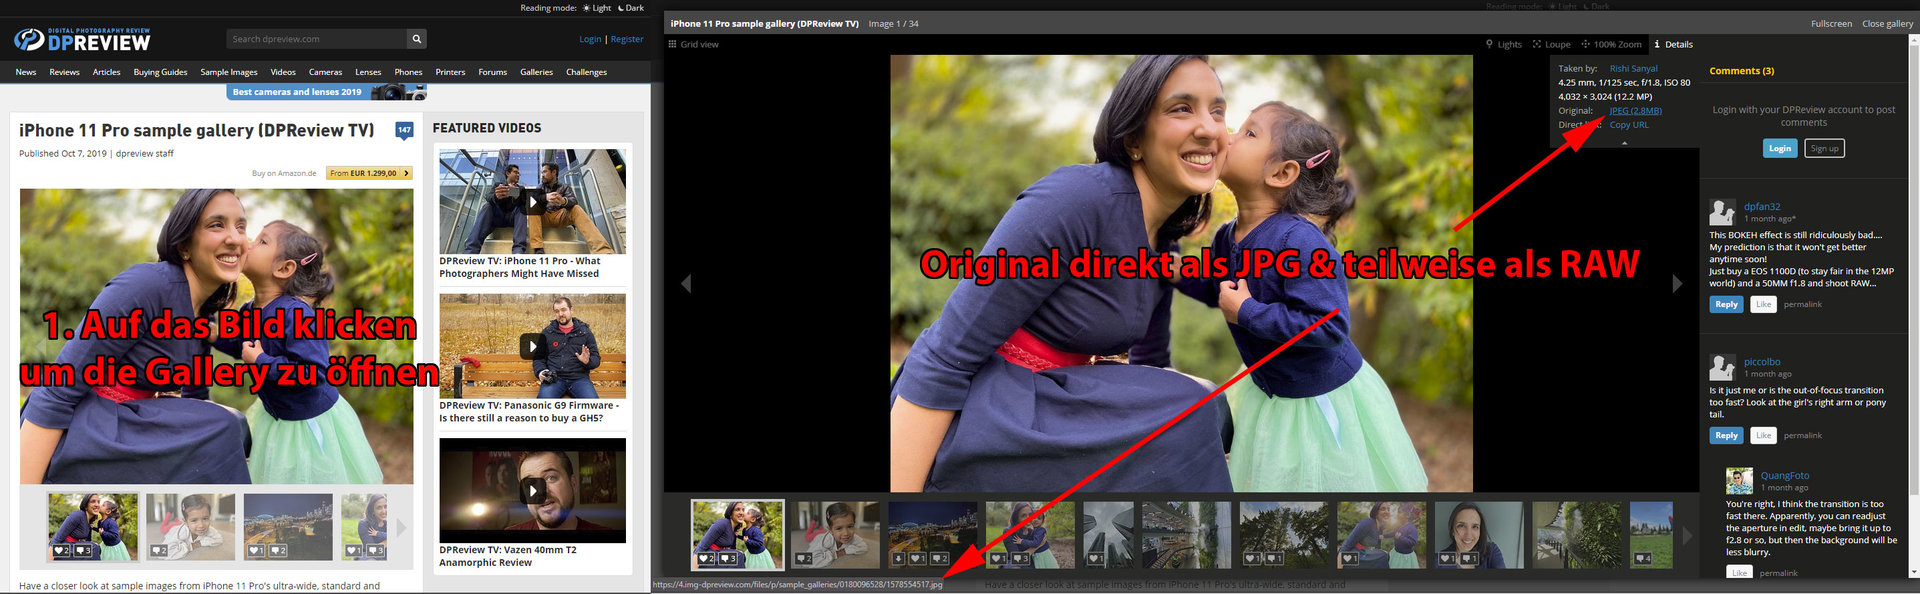Click the DPReview logo
The width and height of the screenshot is (1920, 594).
click(82, 39)
